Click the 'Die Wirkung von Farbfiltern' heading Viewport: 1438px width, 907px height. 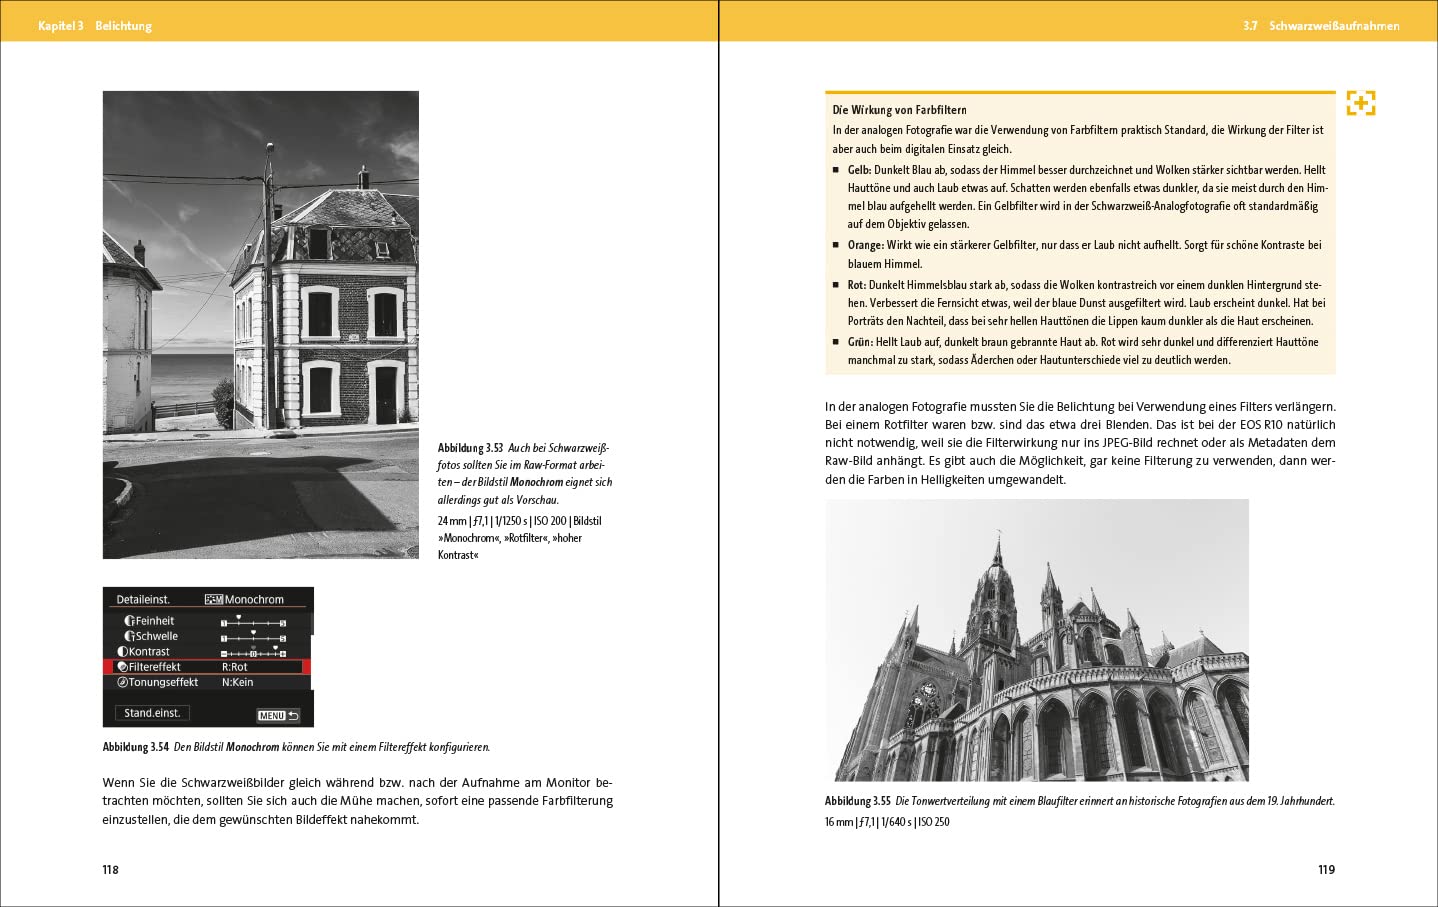[x=899, y=110]
